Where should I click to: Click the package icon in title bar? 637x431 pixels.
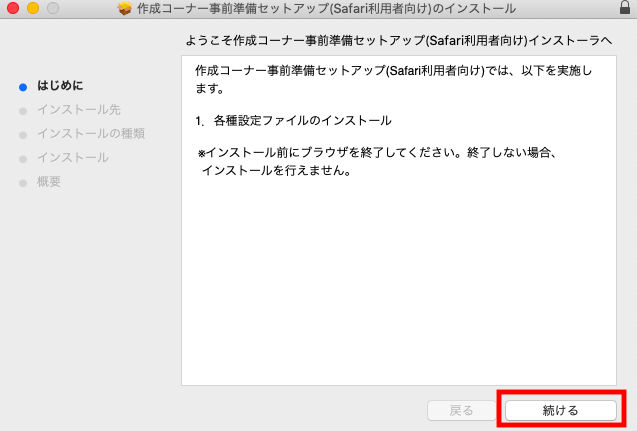tap(125, 8)
